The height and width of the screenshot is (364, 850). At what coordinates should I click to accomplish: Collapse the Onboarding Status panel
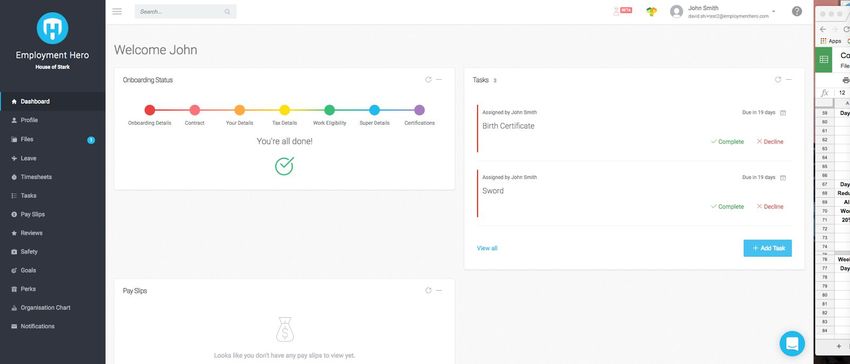click(439, 80)
